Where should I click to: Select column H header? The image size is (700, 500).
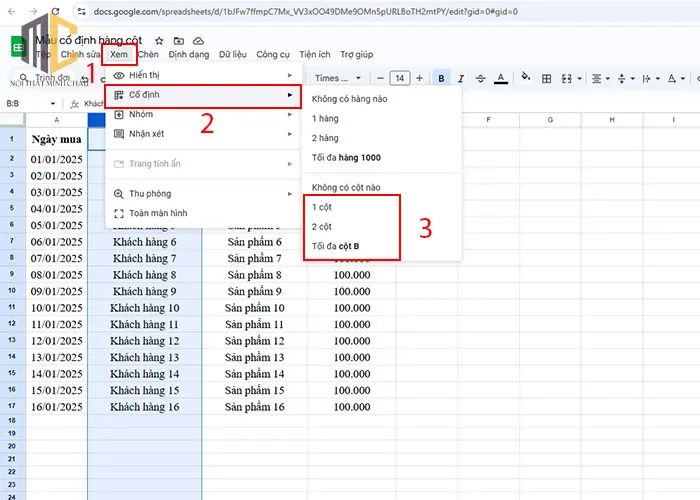tap(612, 120)
